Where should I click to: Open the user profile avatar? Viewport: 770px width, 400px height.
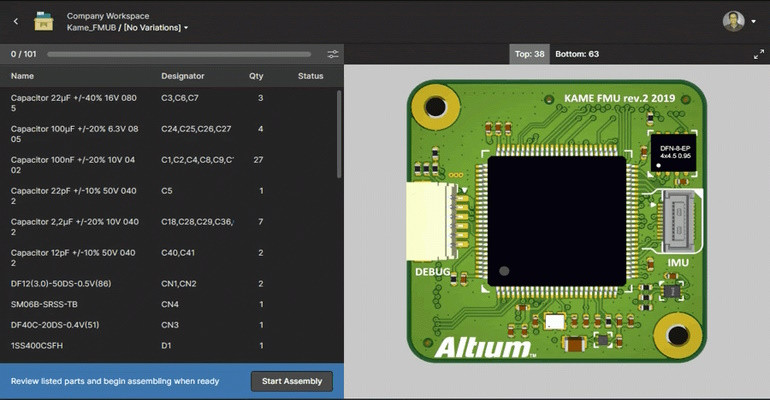click(x=733, y=21)
